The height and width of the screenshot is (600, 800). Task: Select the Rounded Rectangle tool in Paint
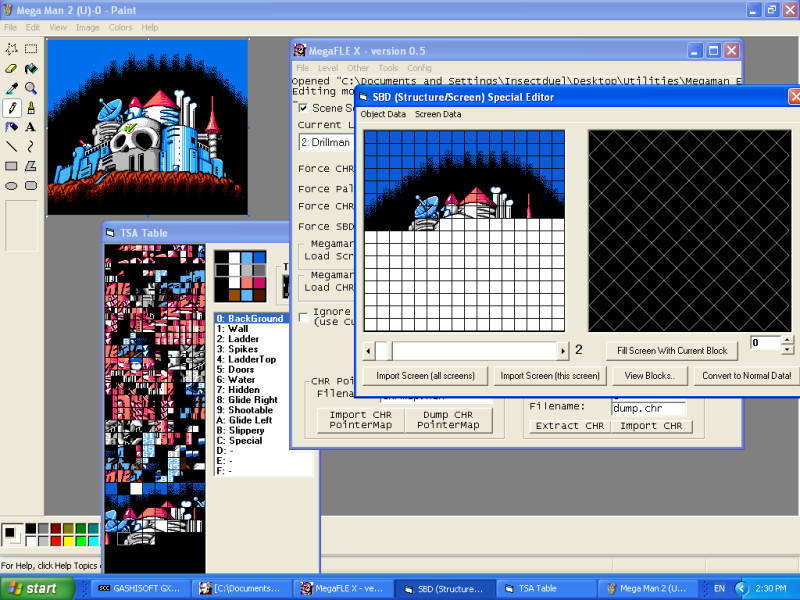point(31,186)
